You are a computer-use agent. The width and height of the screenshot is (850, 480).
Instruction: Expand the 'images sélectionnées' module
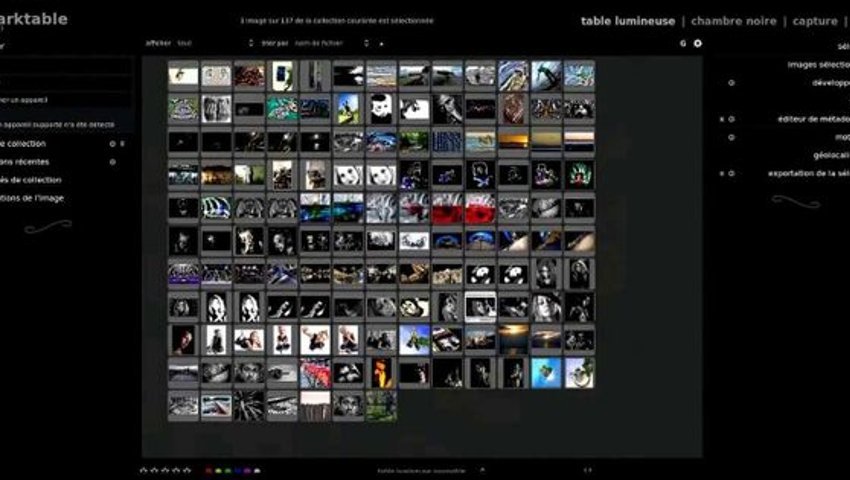click(x=819, y=65)
